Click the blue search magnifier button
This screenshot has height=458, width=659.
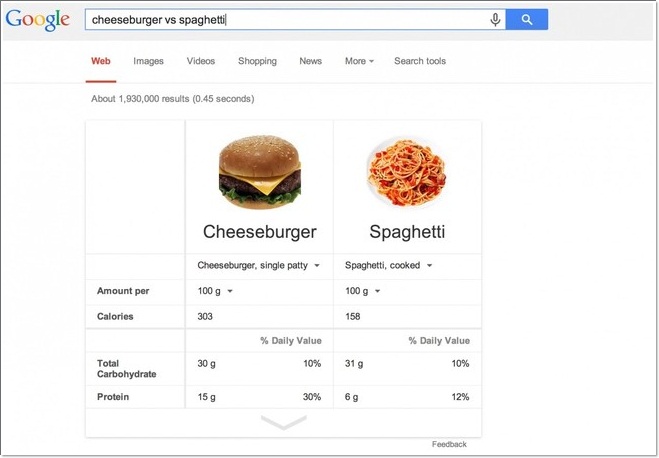click(x=527, y=20)
